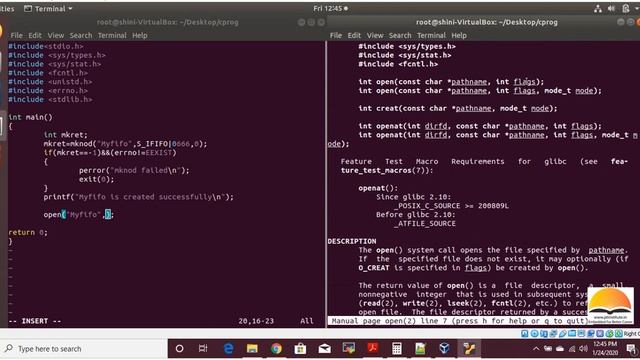The image size is (640, 360).
Task: Open Edit menu in left terminal
Action: pyautogui.click(x=35, y=36)
